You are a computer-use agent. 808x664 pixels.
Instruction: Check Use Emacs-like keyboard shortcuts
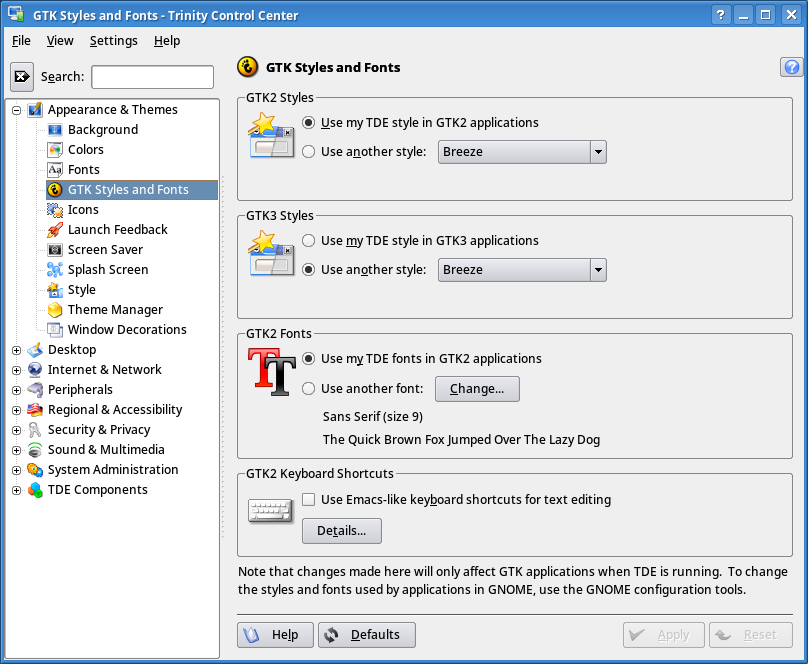click(309, 499)
